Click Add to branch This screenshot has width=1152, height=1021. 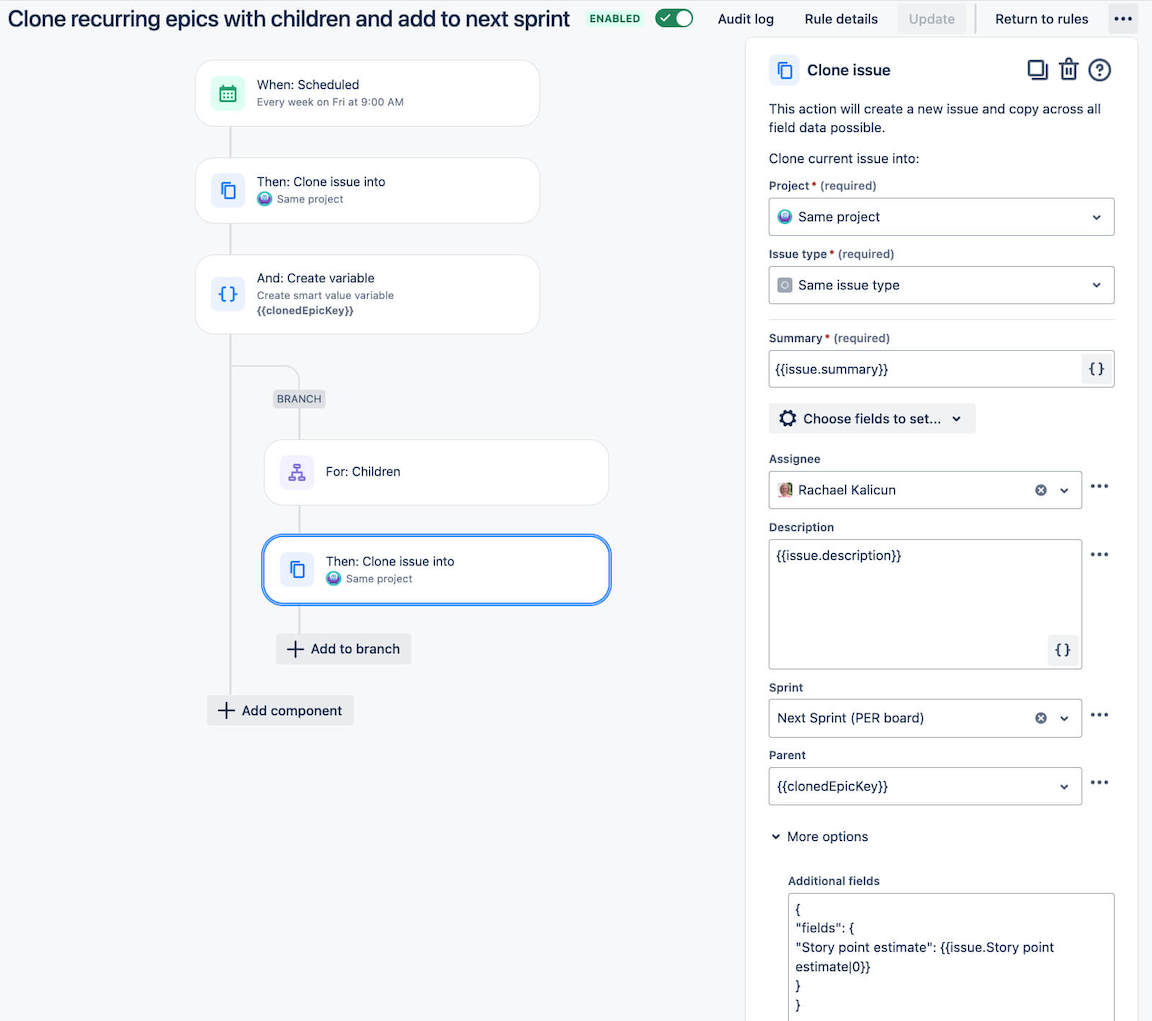pyautogui.click(x=343, y=649)
